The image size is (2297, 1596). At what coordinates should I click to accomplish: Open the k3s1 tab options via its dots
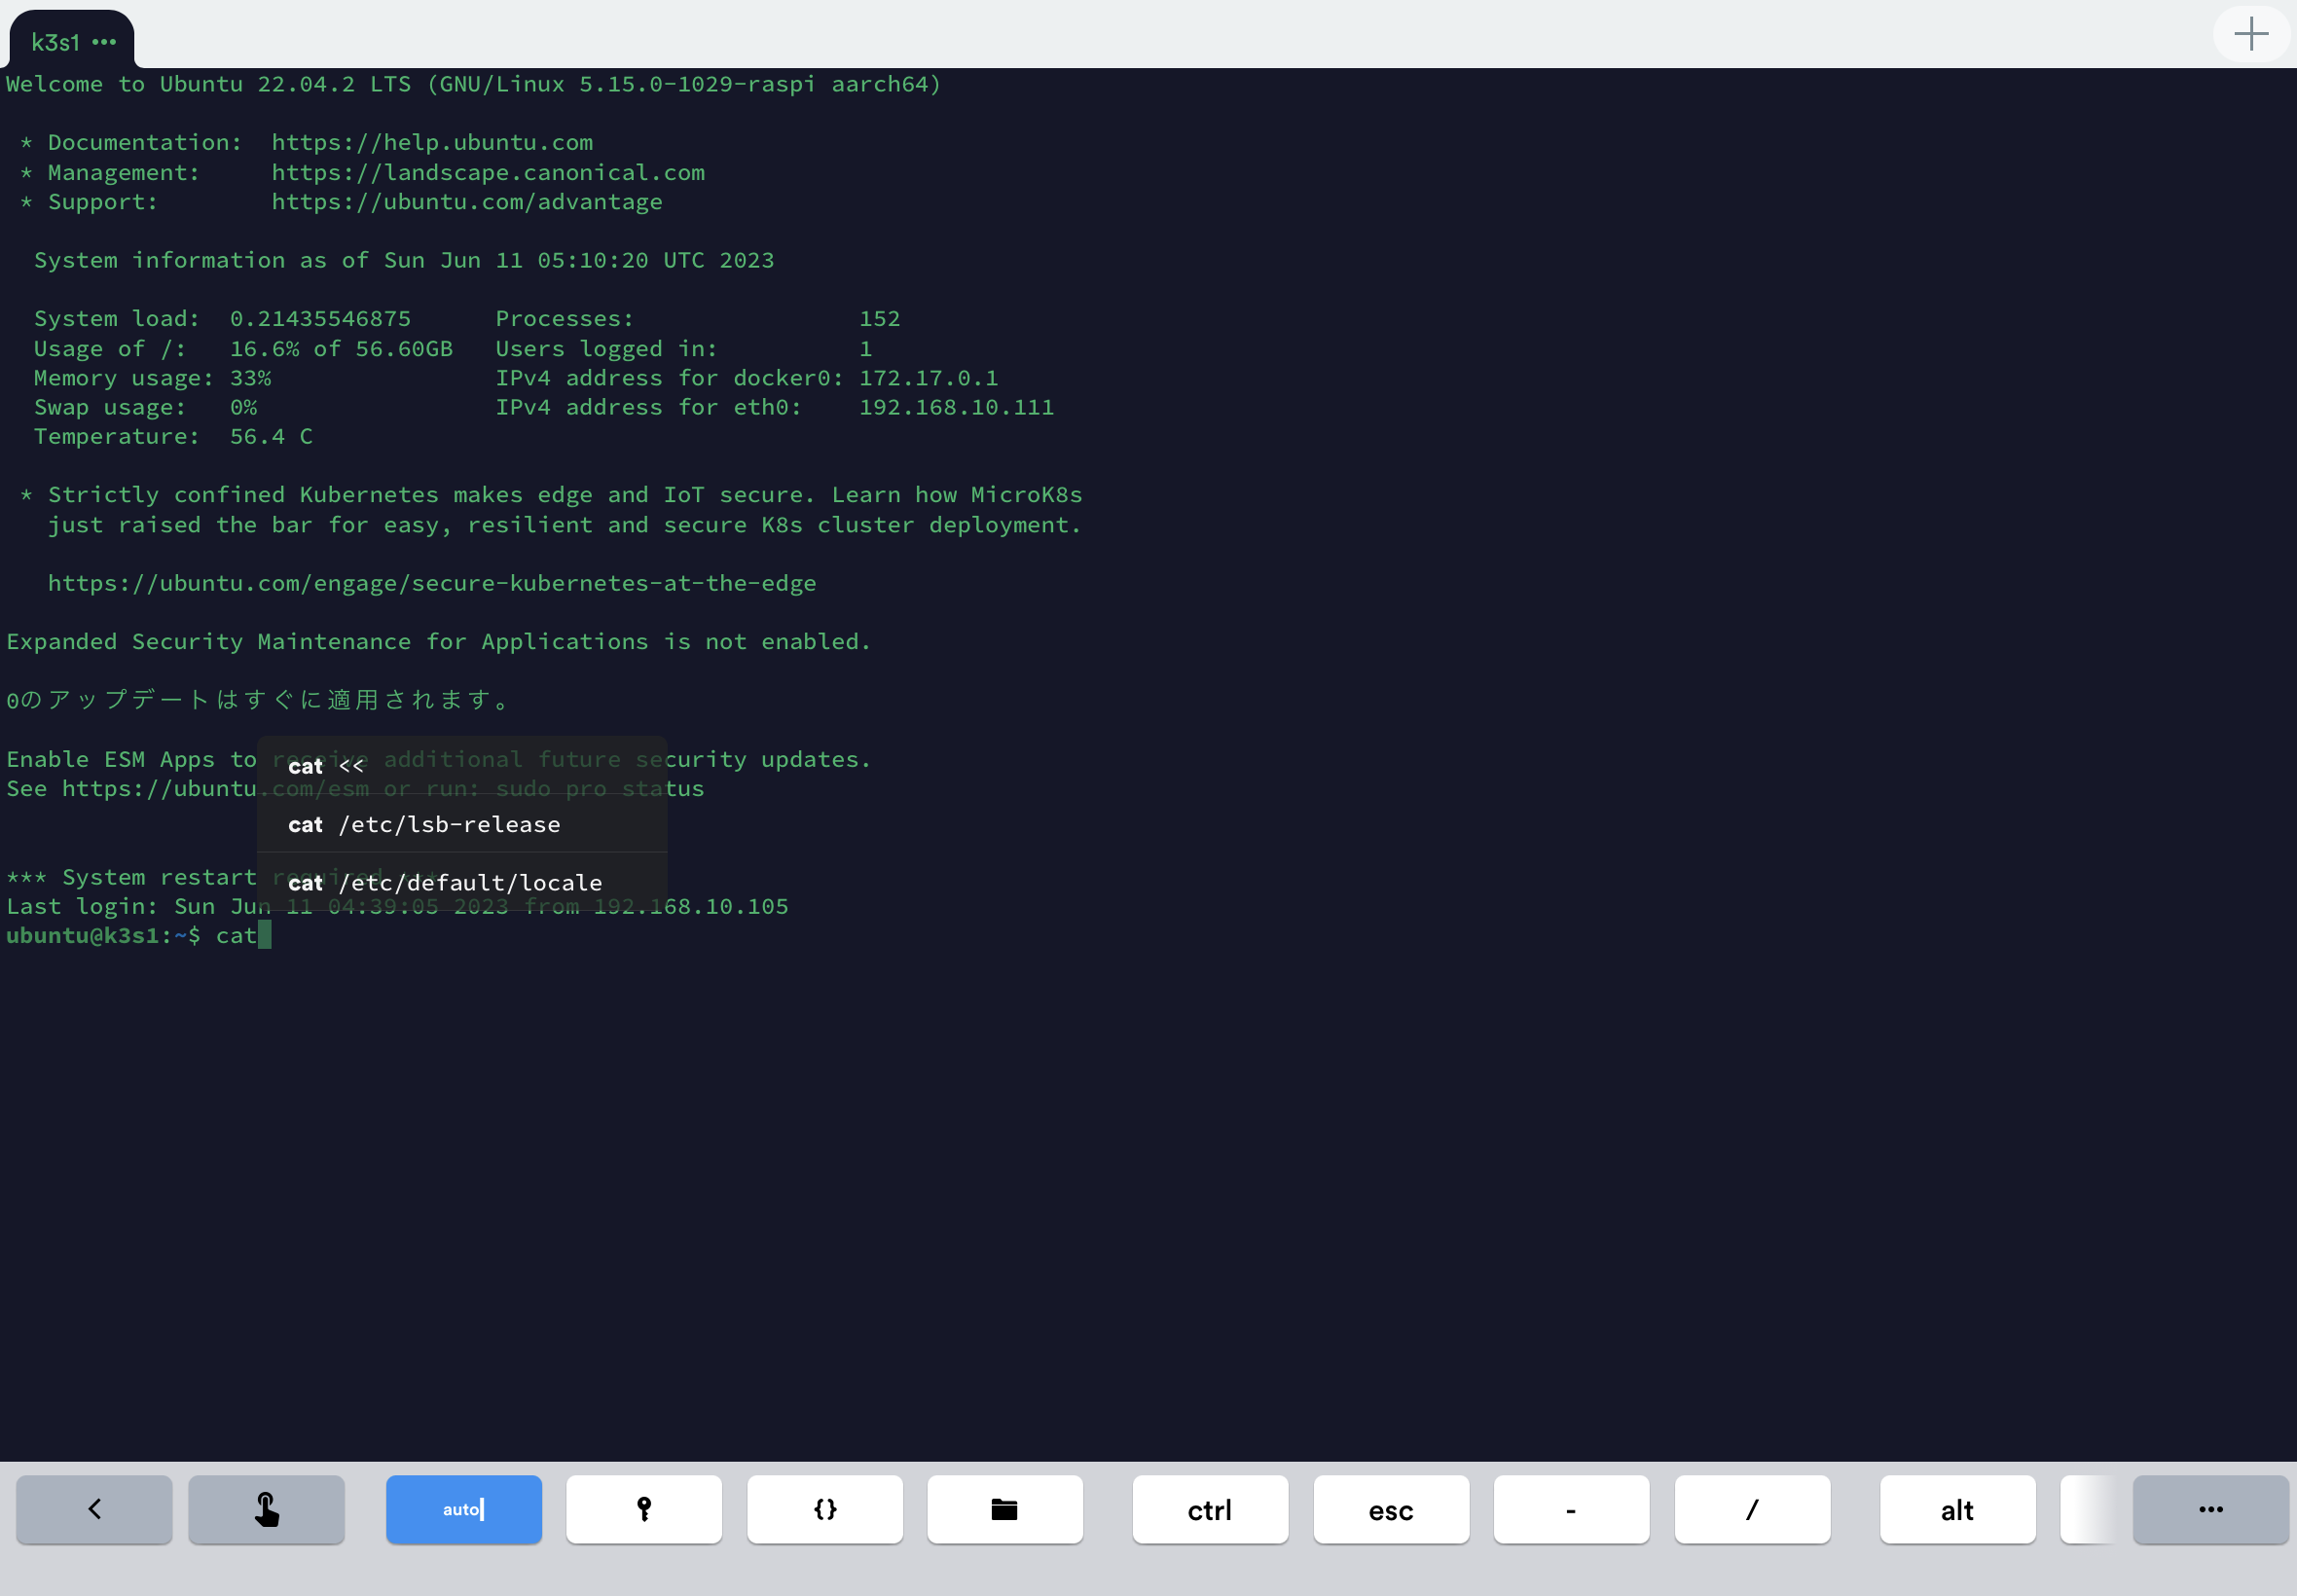[x=104, y=43]
